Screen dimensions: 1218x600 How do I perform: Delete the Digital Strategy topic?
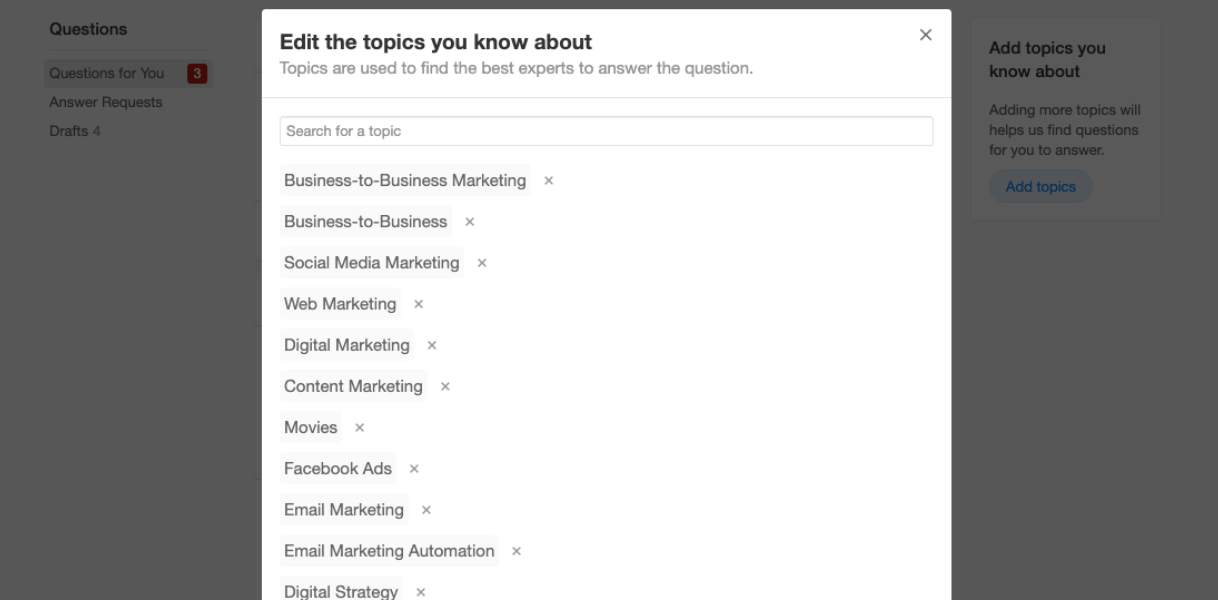click(421, 592)
